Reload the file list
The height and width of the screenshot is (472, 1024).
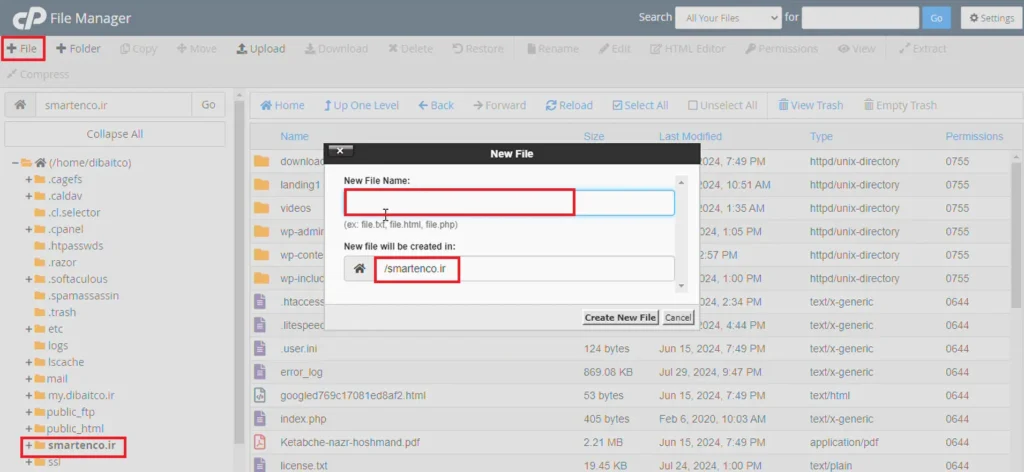(569, 105)
